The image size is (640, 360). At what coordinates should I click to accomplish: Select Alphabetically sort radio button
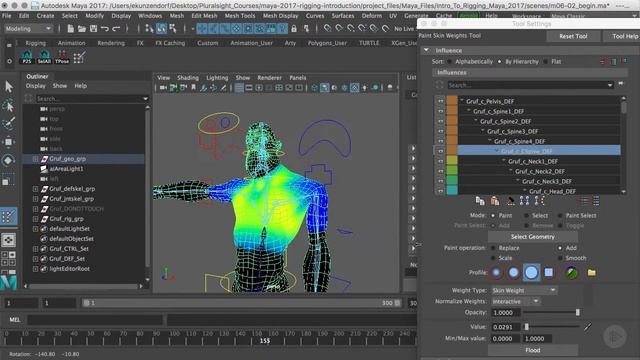click(x=449, y=62)
